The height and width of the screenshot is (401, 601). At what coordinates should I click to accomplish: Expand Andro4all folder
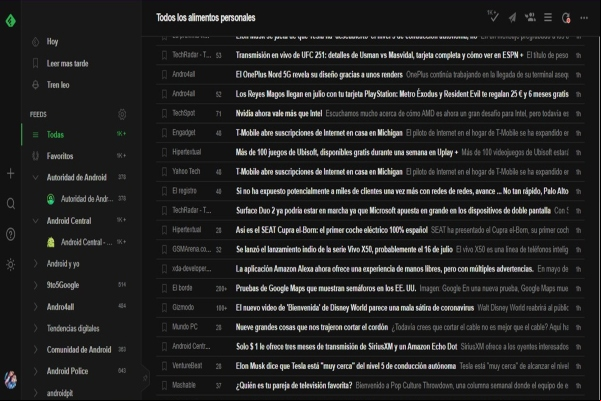coord(36,307)
